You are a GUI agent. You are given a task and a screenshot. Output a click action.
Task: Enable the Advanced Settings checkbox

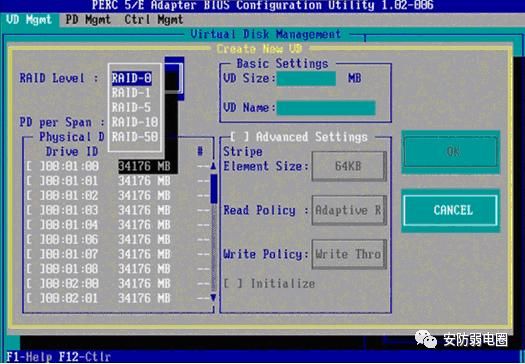pyautogui.click(x=239, y=137)
